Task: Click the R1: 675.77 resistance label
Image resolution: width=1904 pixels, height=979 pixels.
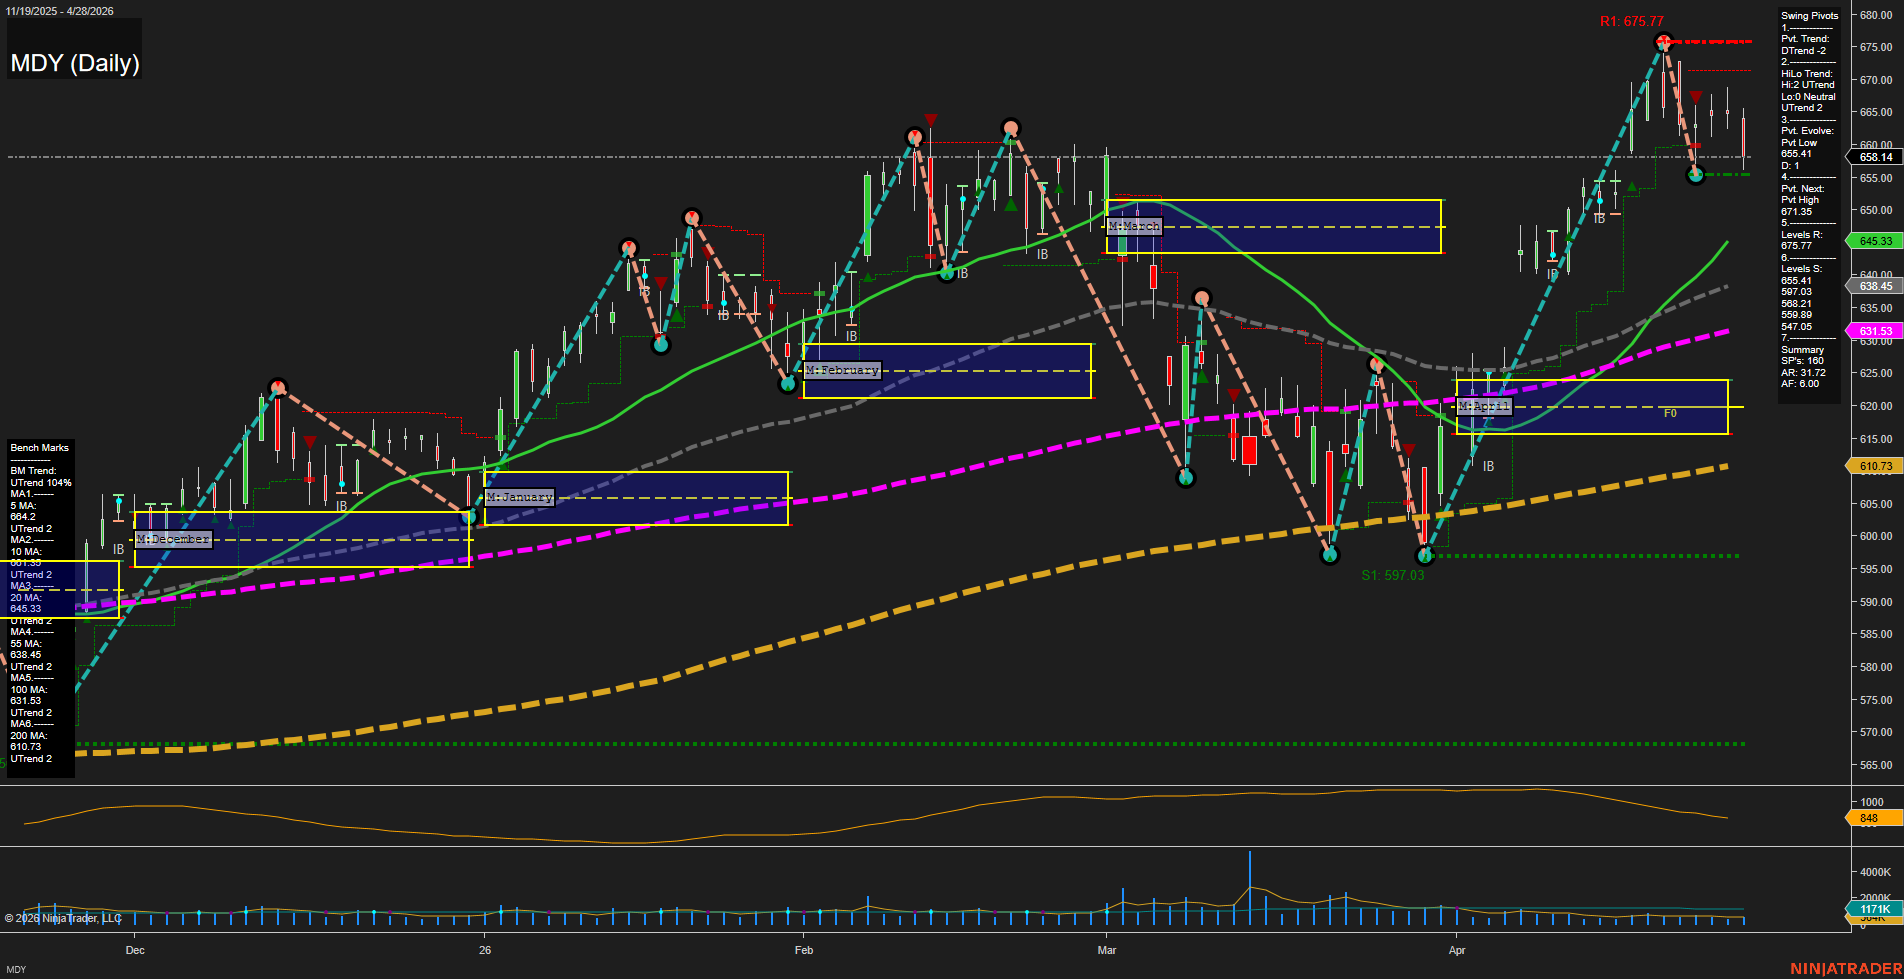Action: 1631,21
